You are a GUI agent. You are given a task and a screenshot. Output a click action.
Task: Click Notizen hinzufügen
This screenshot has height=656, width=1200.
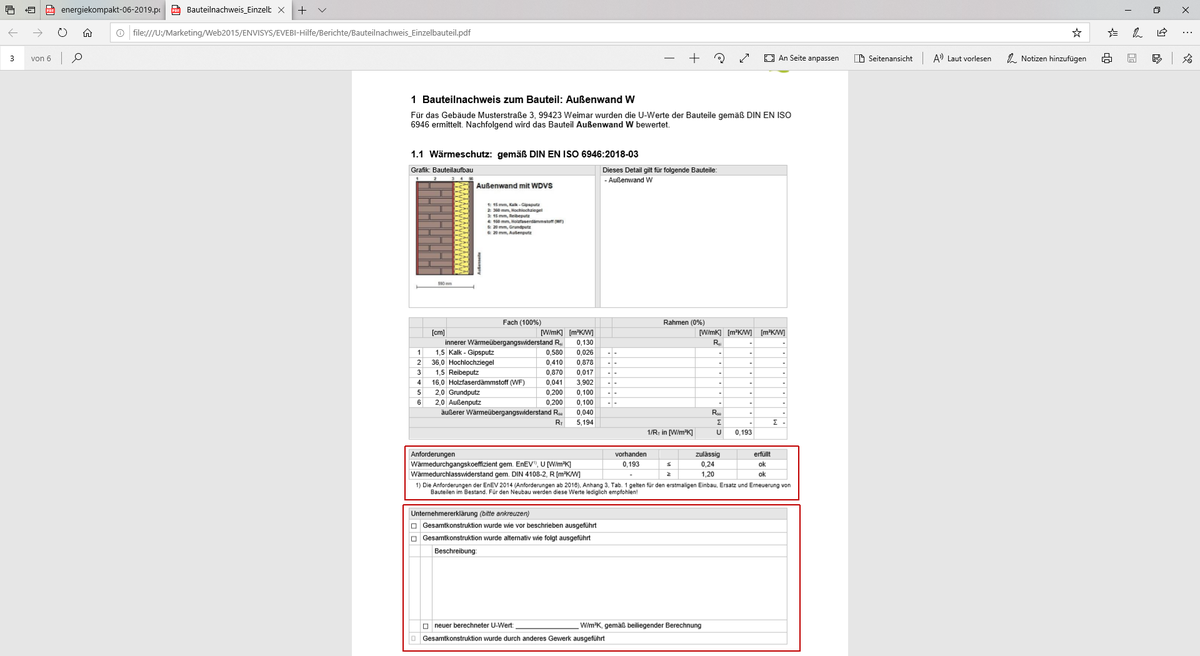tap(1046, 58)
